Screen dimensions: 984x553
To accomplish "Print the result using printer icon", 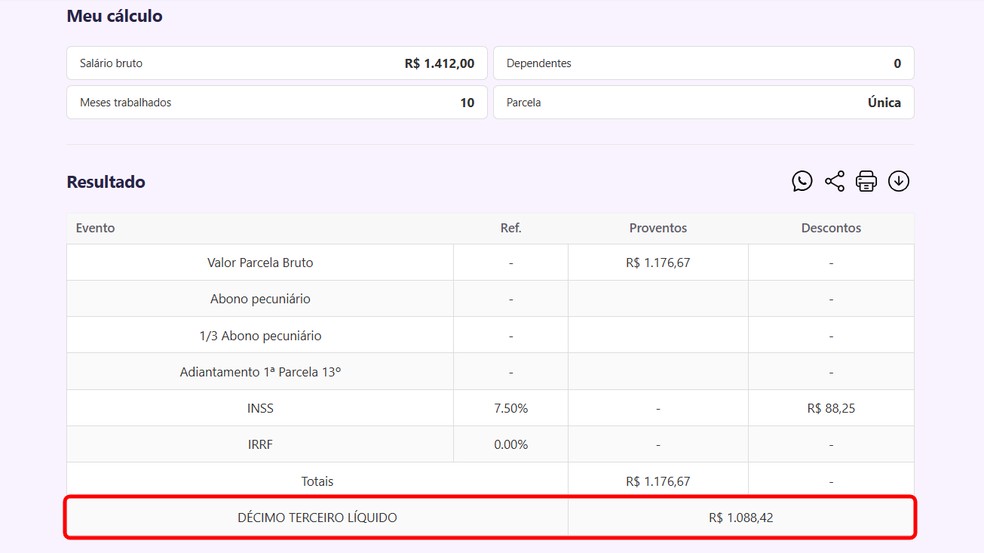I will point(866,181).
